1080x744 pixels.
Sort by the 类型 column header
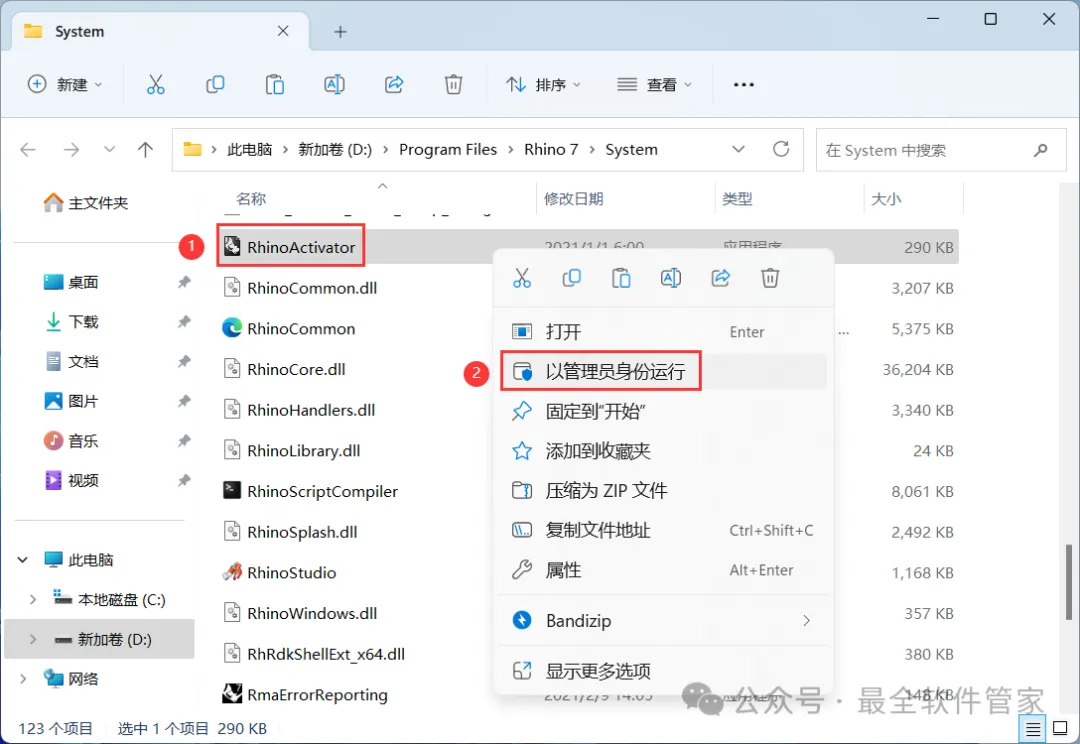tap(737, 199)
